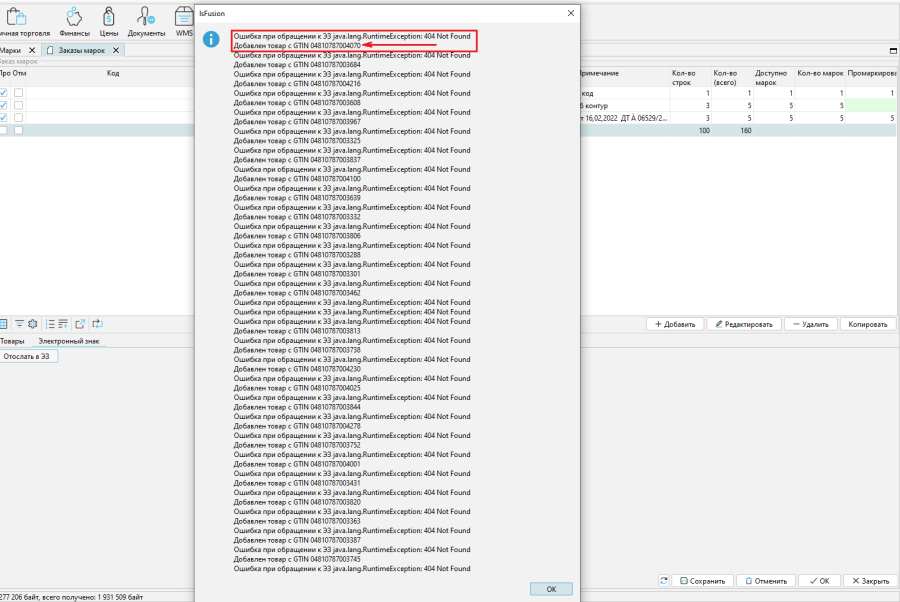The image size is (900, 602).
Task: Click the filter funnel icon in grid toolbar
Action: point(18,324)
